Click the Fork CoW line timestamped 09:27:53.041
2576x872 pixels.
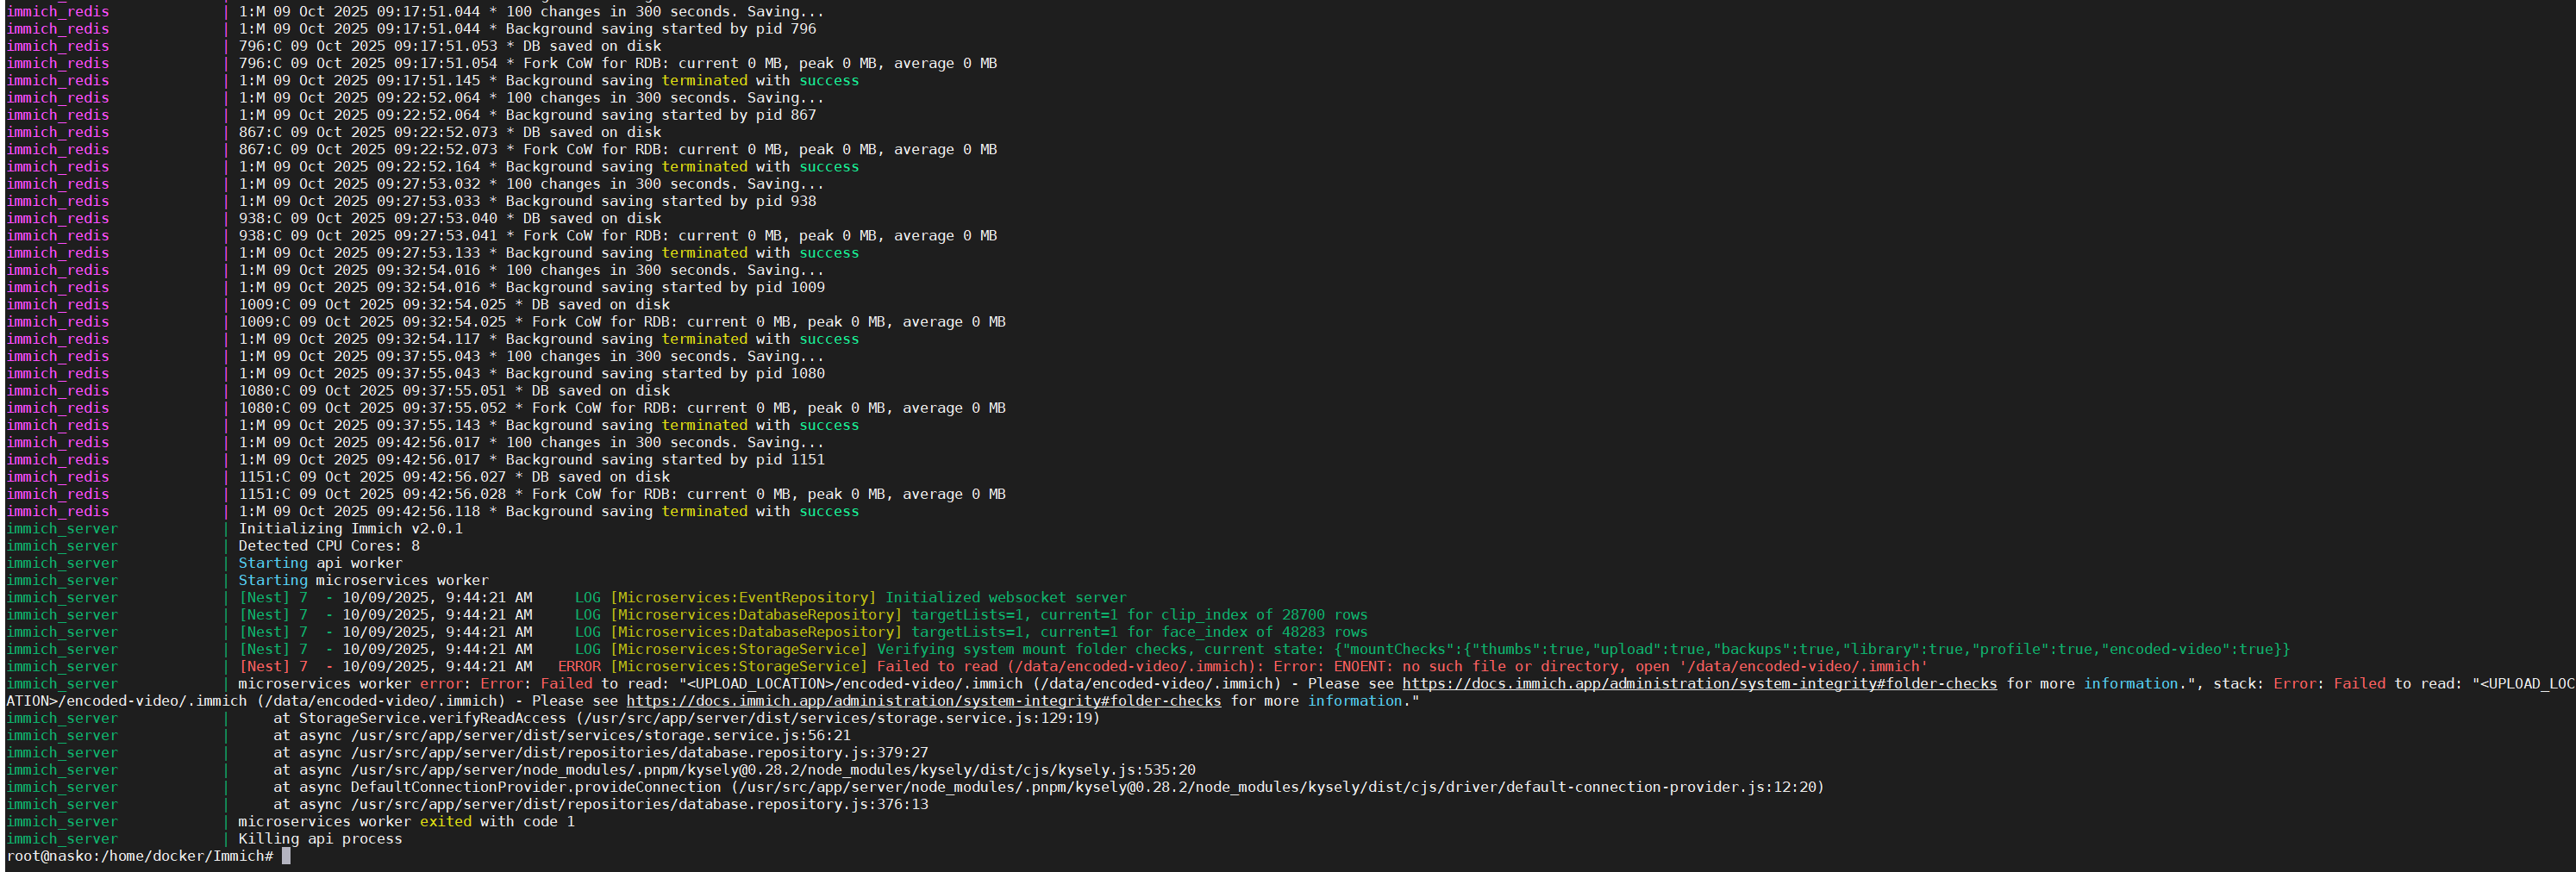(x=618, y=236)
